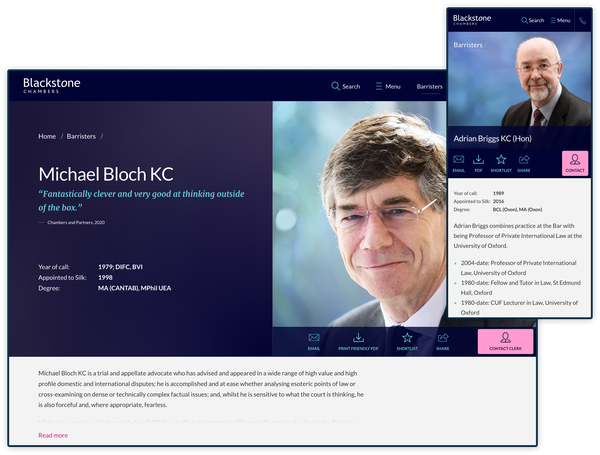Click mobile year of call value "1989"
Viewport: 600px width, 455px height.
coord(498,193)
